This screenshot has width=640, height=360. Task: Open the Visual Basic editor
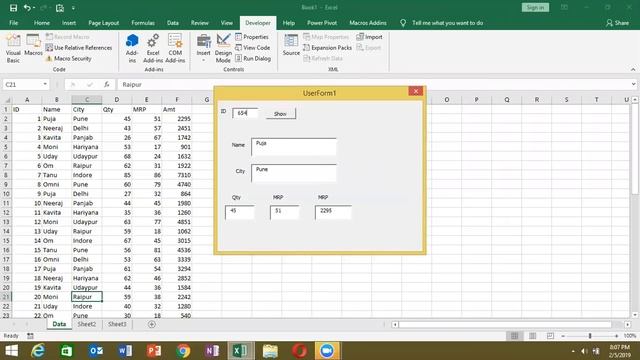13,49
